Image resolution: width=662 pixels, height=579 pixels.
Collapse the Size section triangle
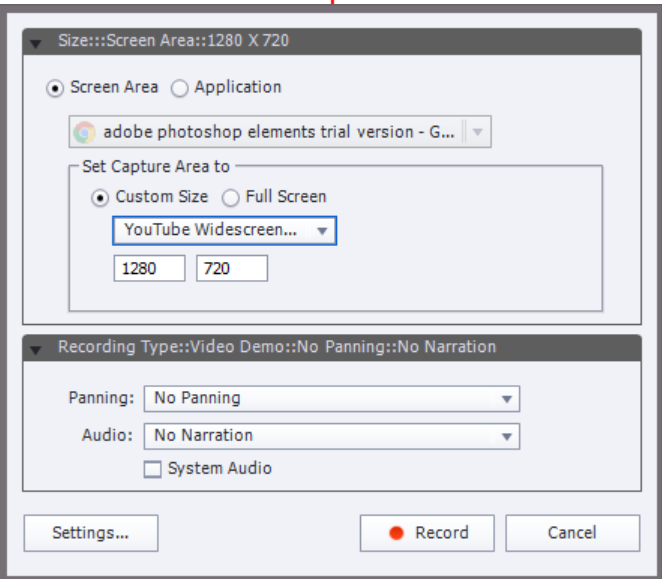click(x=37, y=43)
